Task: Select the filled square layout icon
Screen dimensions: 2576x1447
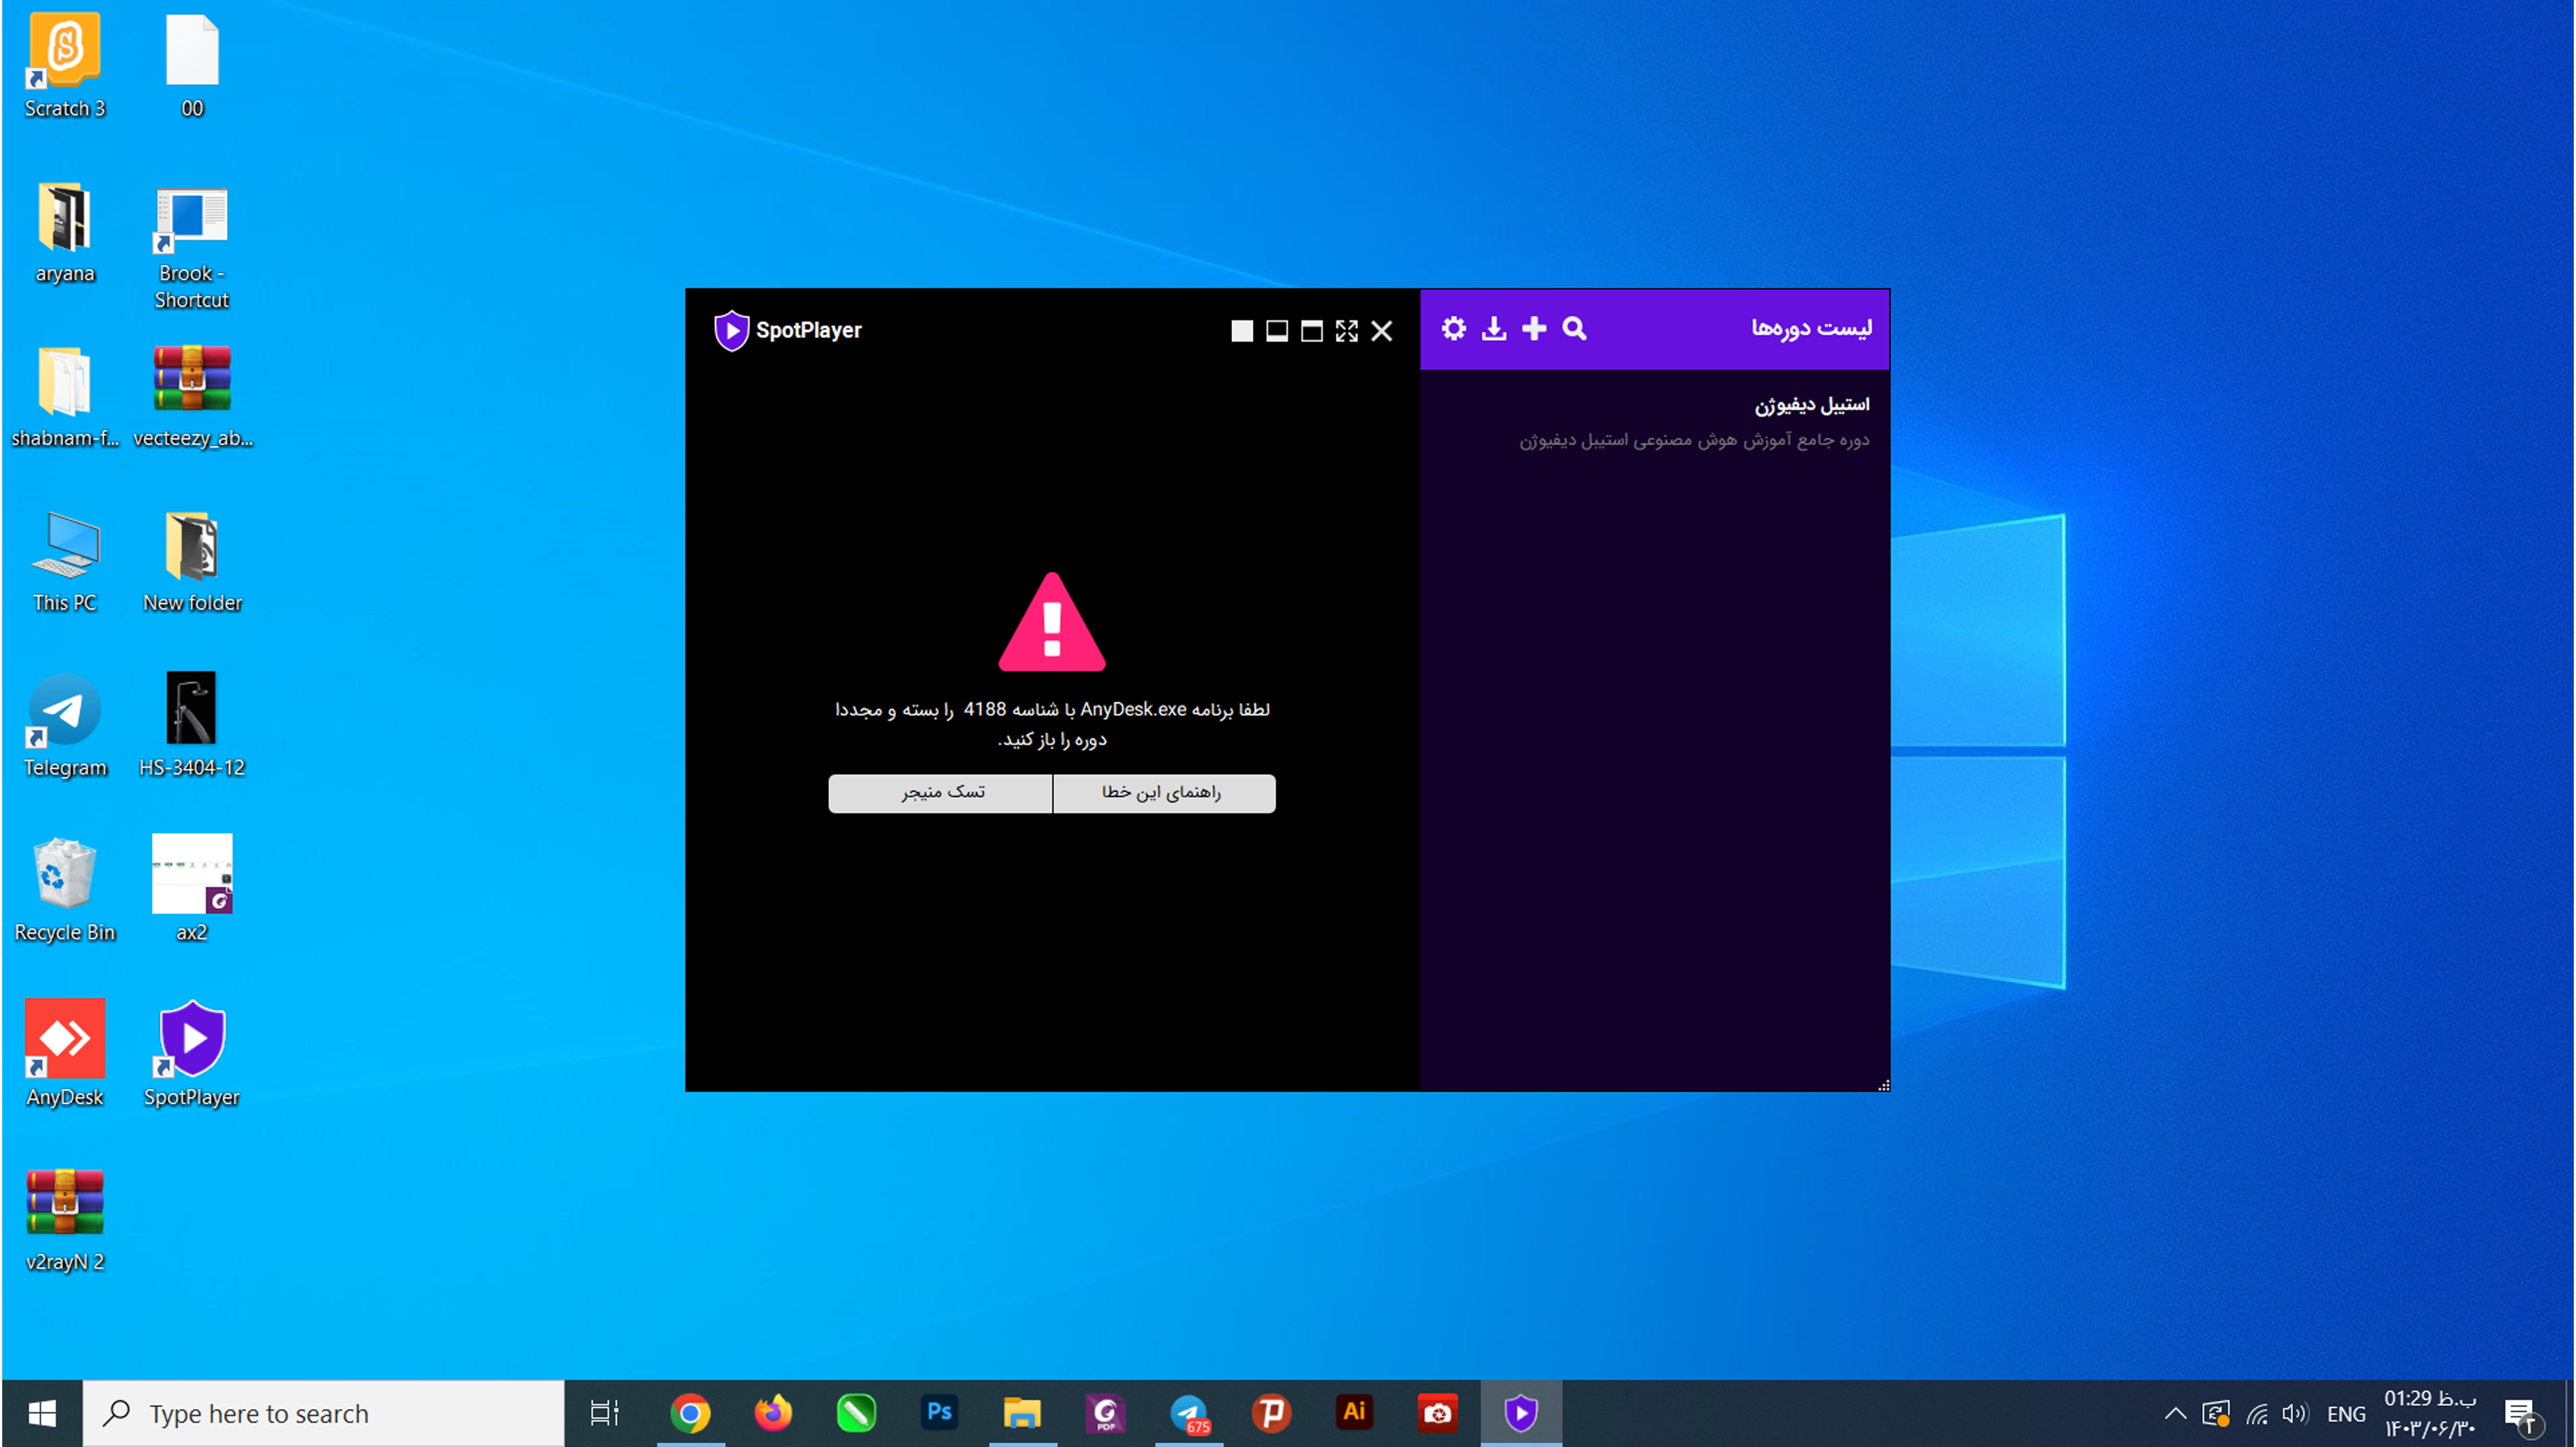Action: 1241,331
